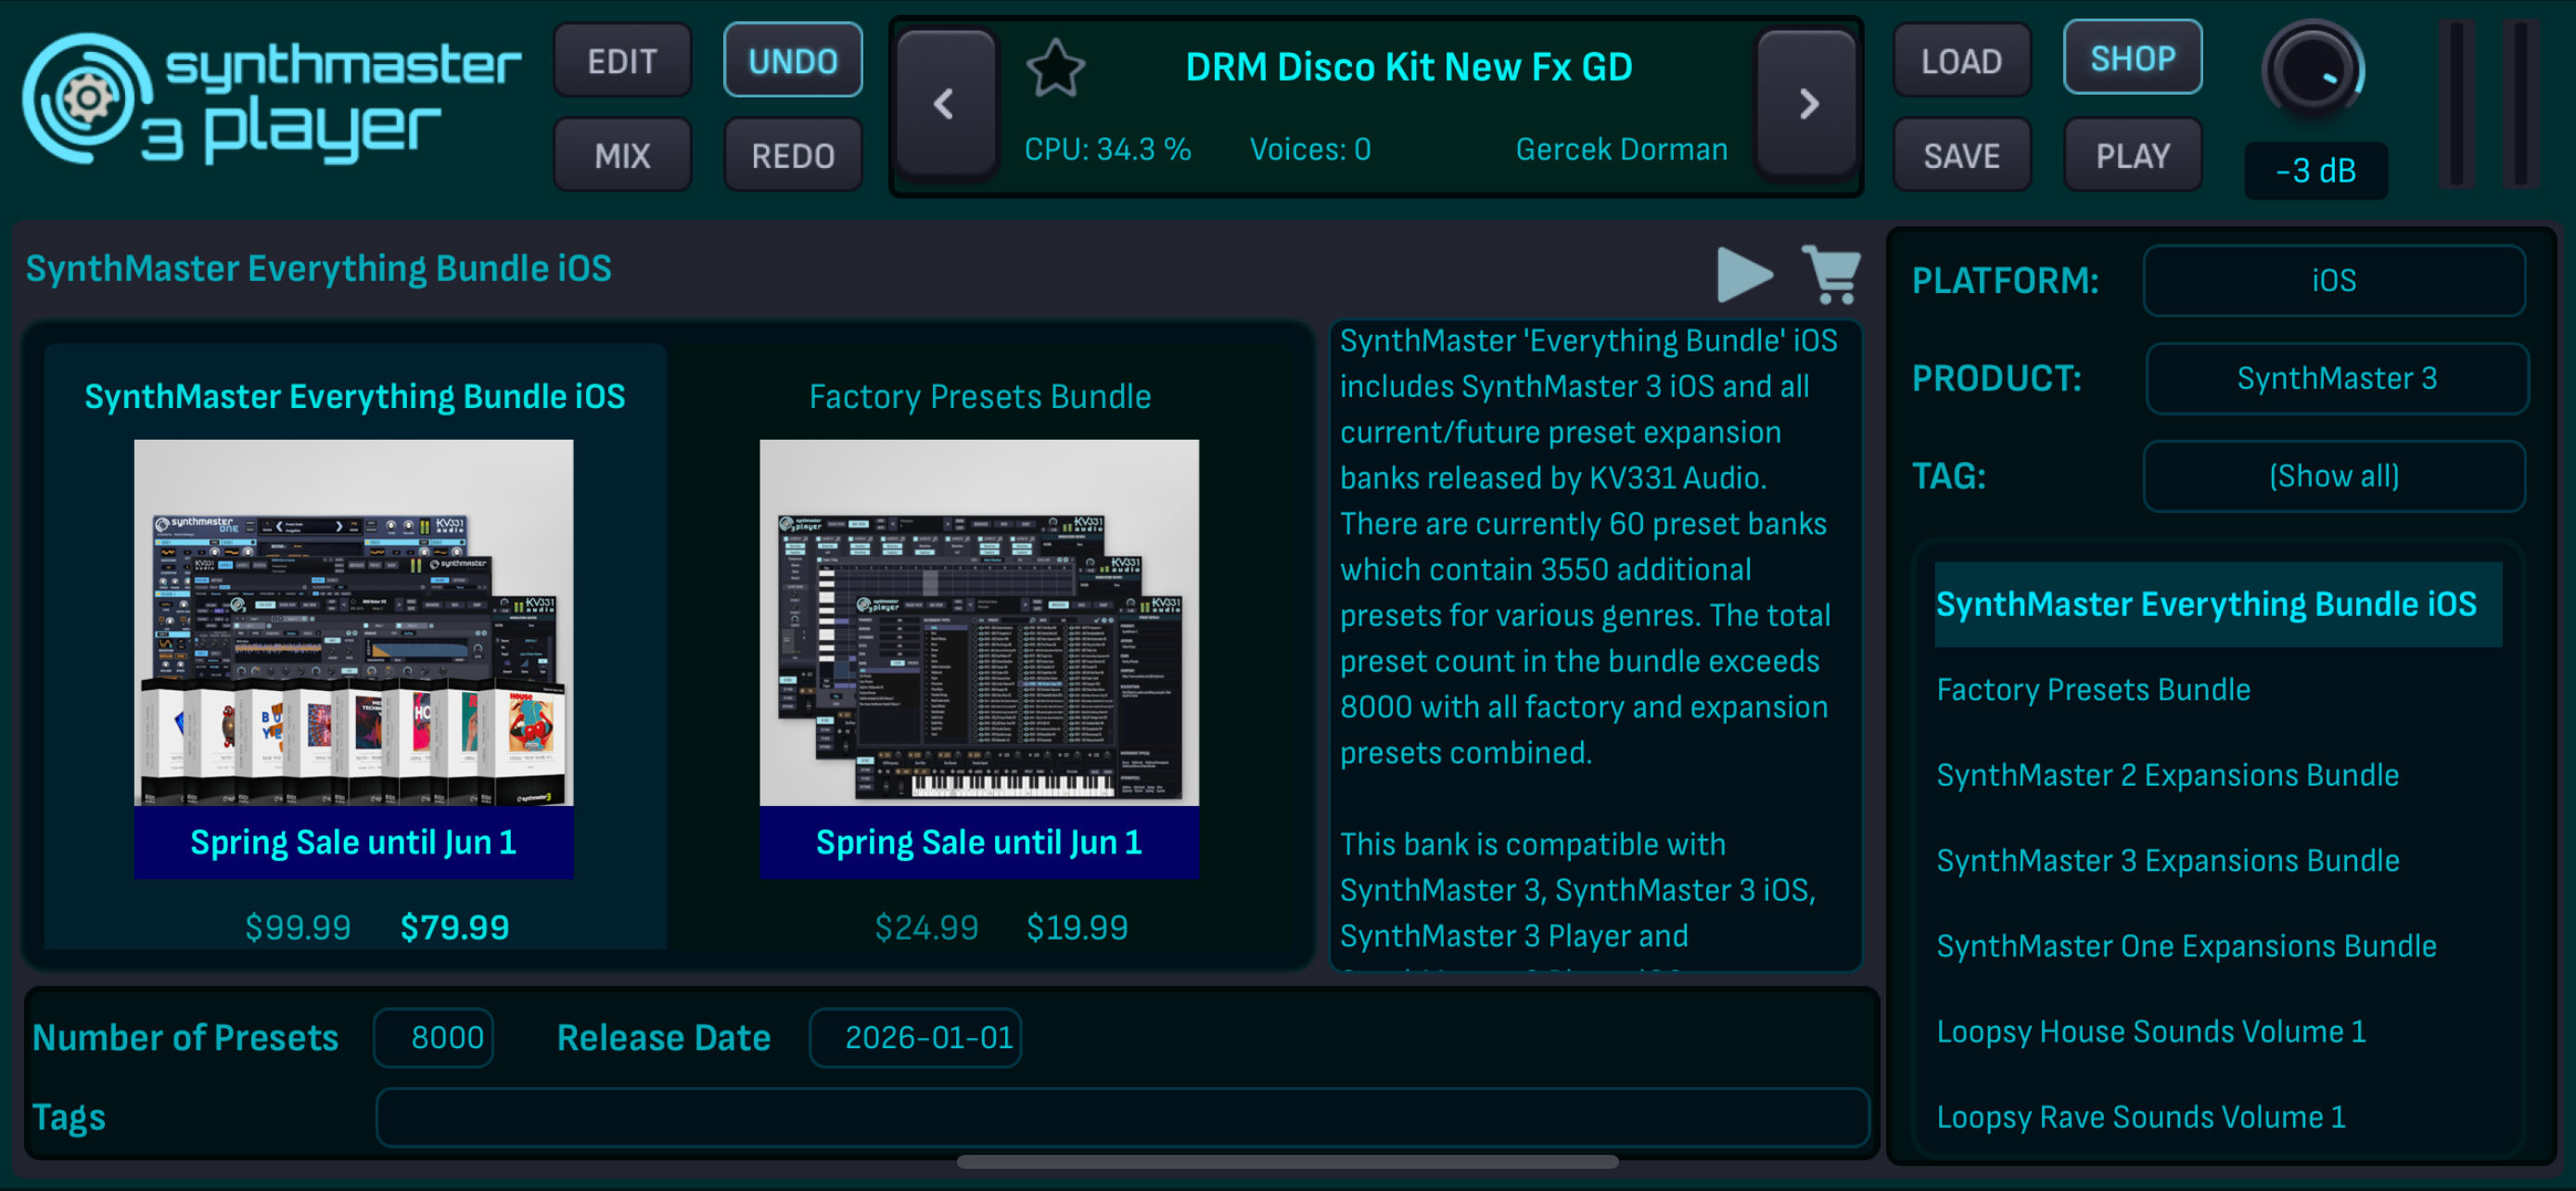
Task: Click the LOAD button
Action: click(1961, 61)
